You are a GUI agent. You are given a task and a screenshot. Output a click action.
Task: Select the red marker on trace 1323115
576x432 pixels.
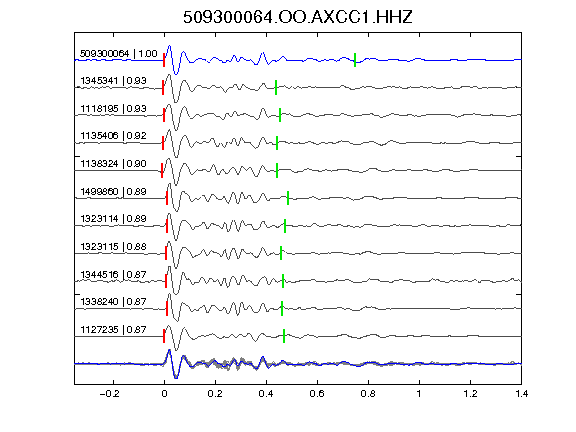tap(166, 253)
